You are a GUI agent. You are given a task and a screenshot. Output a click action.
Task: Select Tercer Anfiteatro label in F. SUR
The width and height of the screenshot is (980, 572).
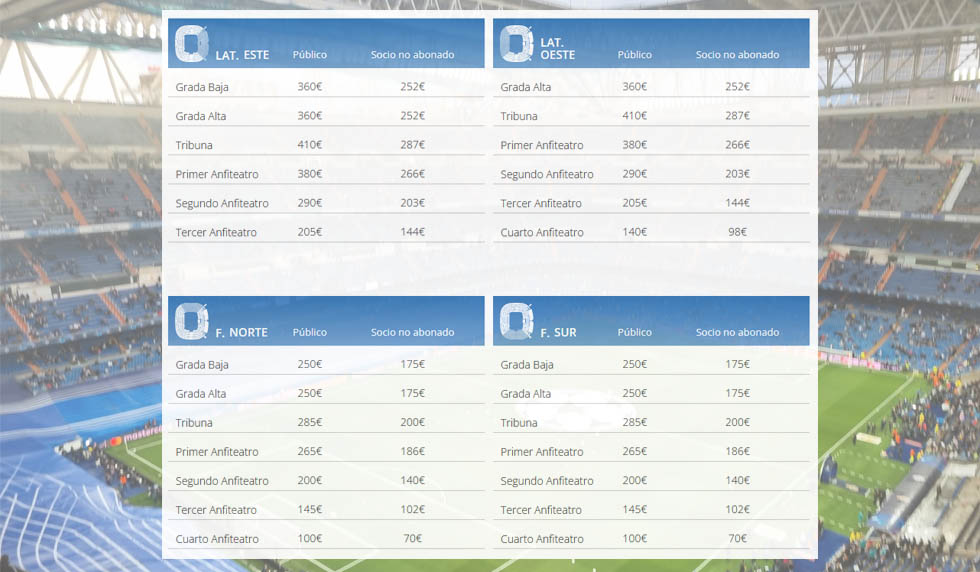click(541, 510)
